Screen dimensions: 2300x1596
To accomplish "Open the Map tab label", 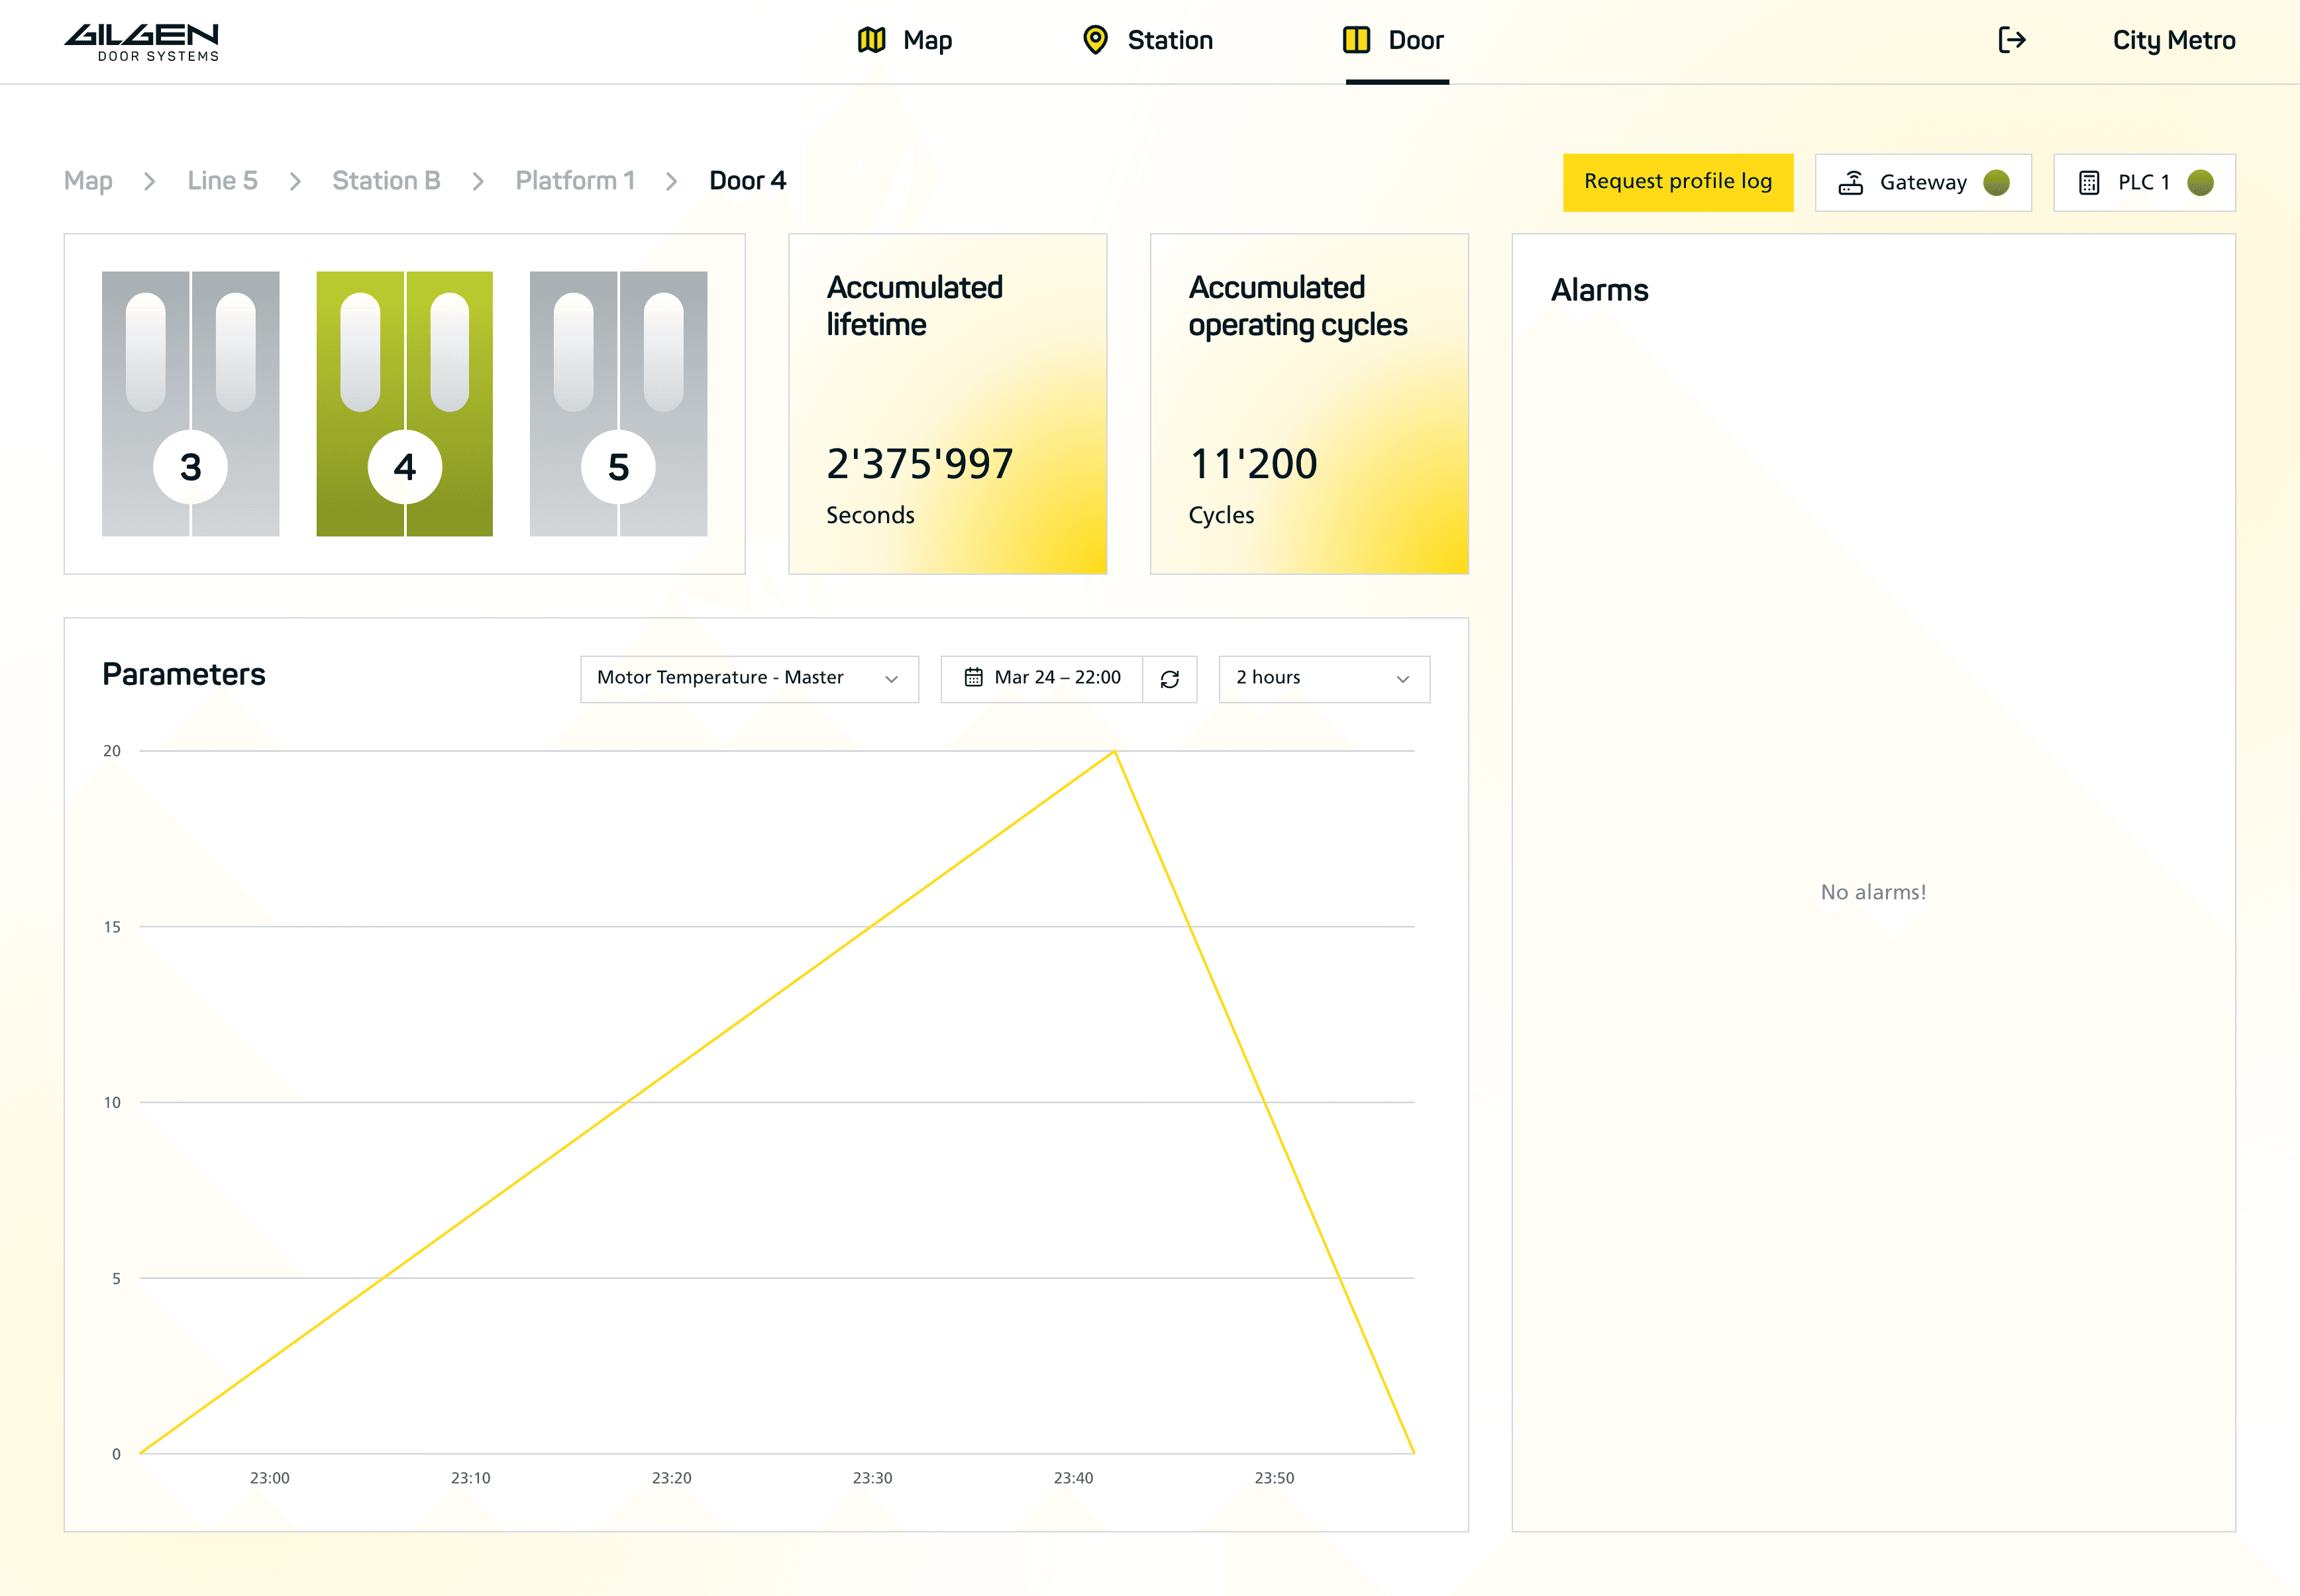I will pos(927,40).
